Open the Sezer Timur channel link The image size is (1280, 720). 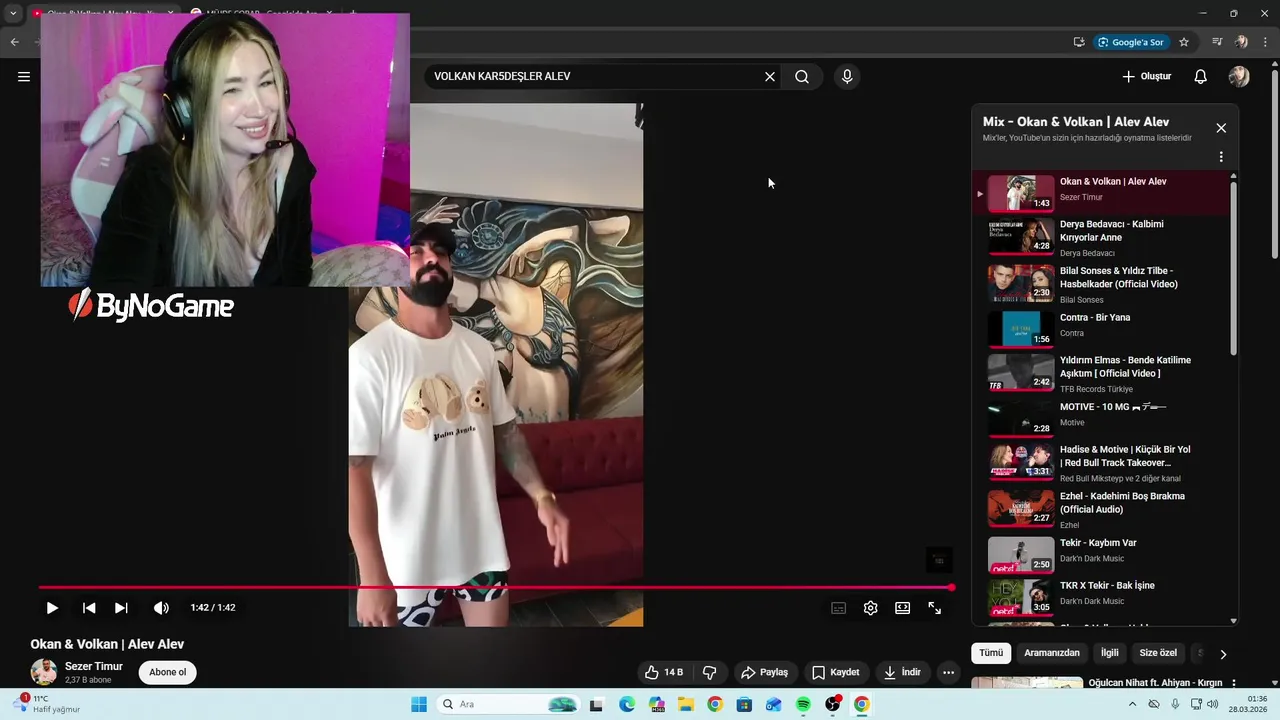[94, 666]
